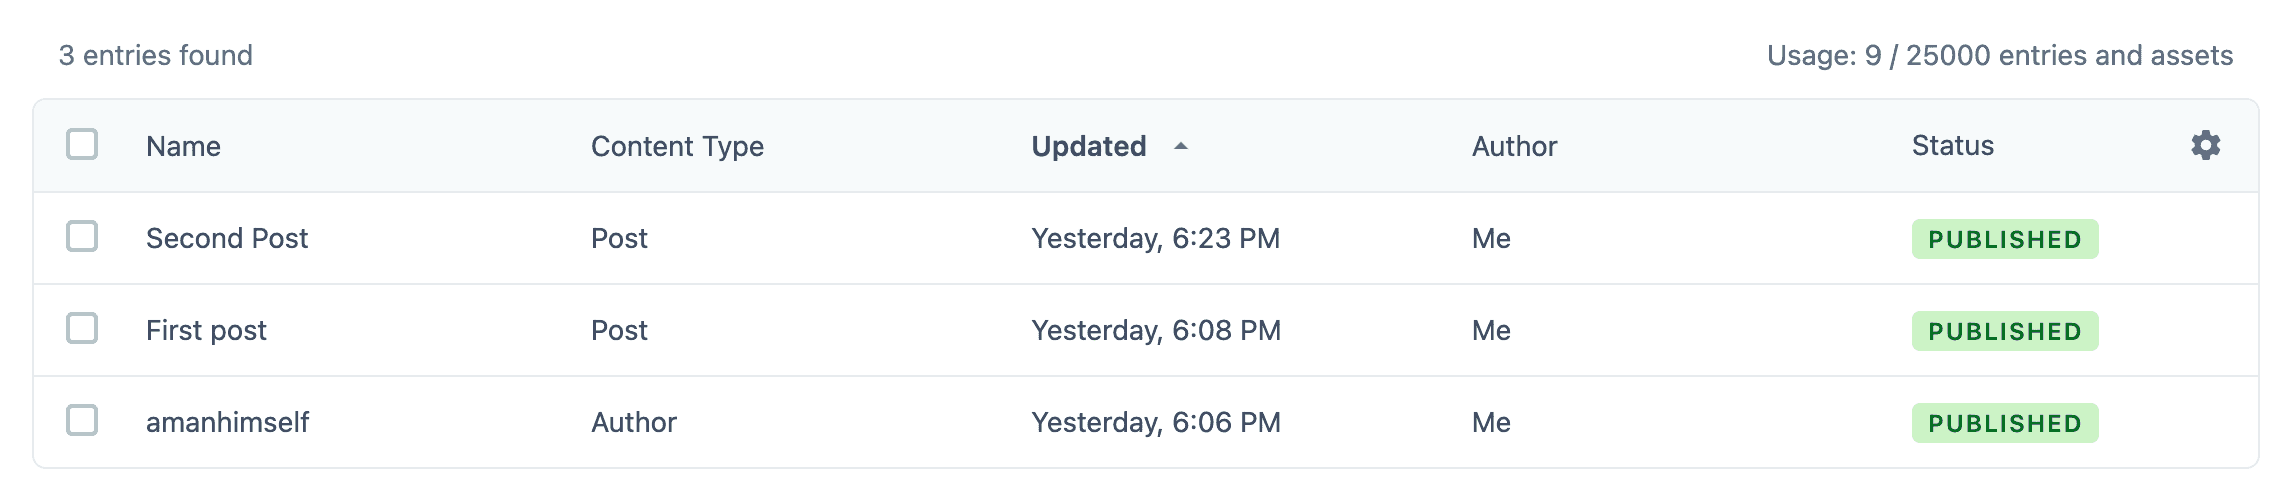Open table column settings gear icon
Image resolution: width=2290 pixels, height=484 pixels.
pyautogui.click(x=2205, y=145)
